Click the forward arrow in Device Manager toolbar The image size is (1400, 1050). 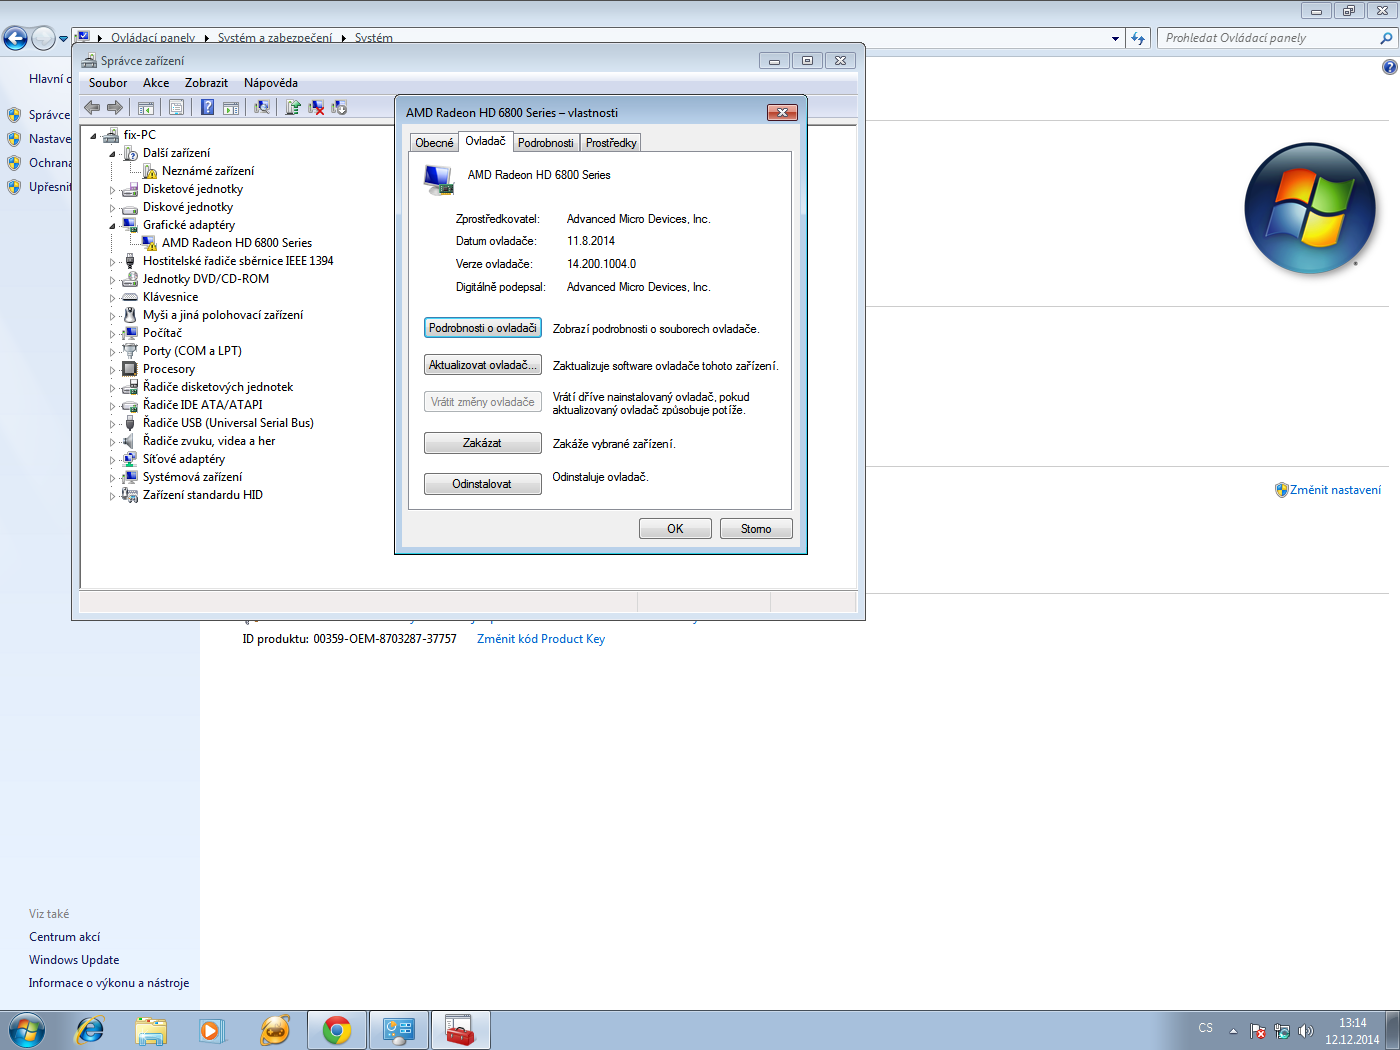click(x=115, y=107)
